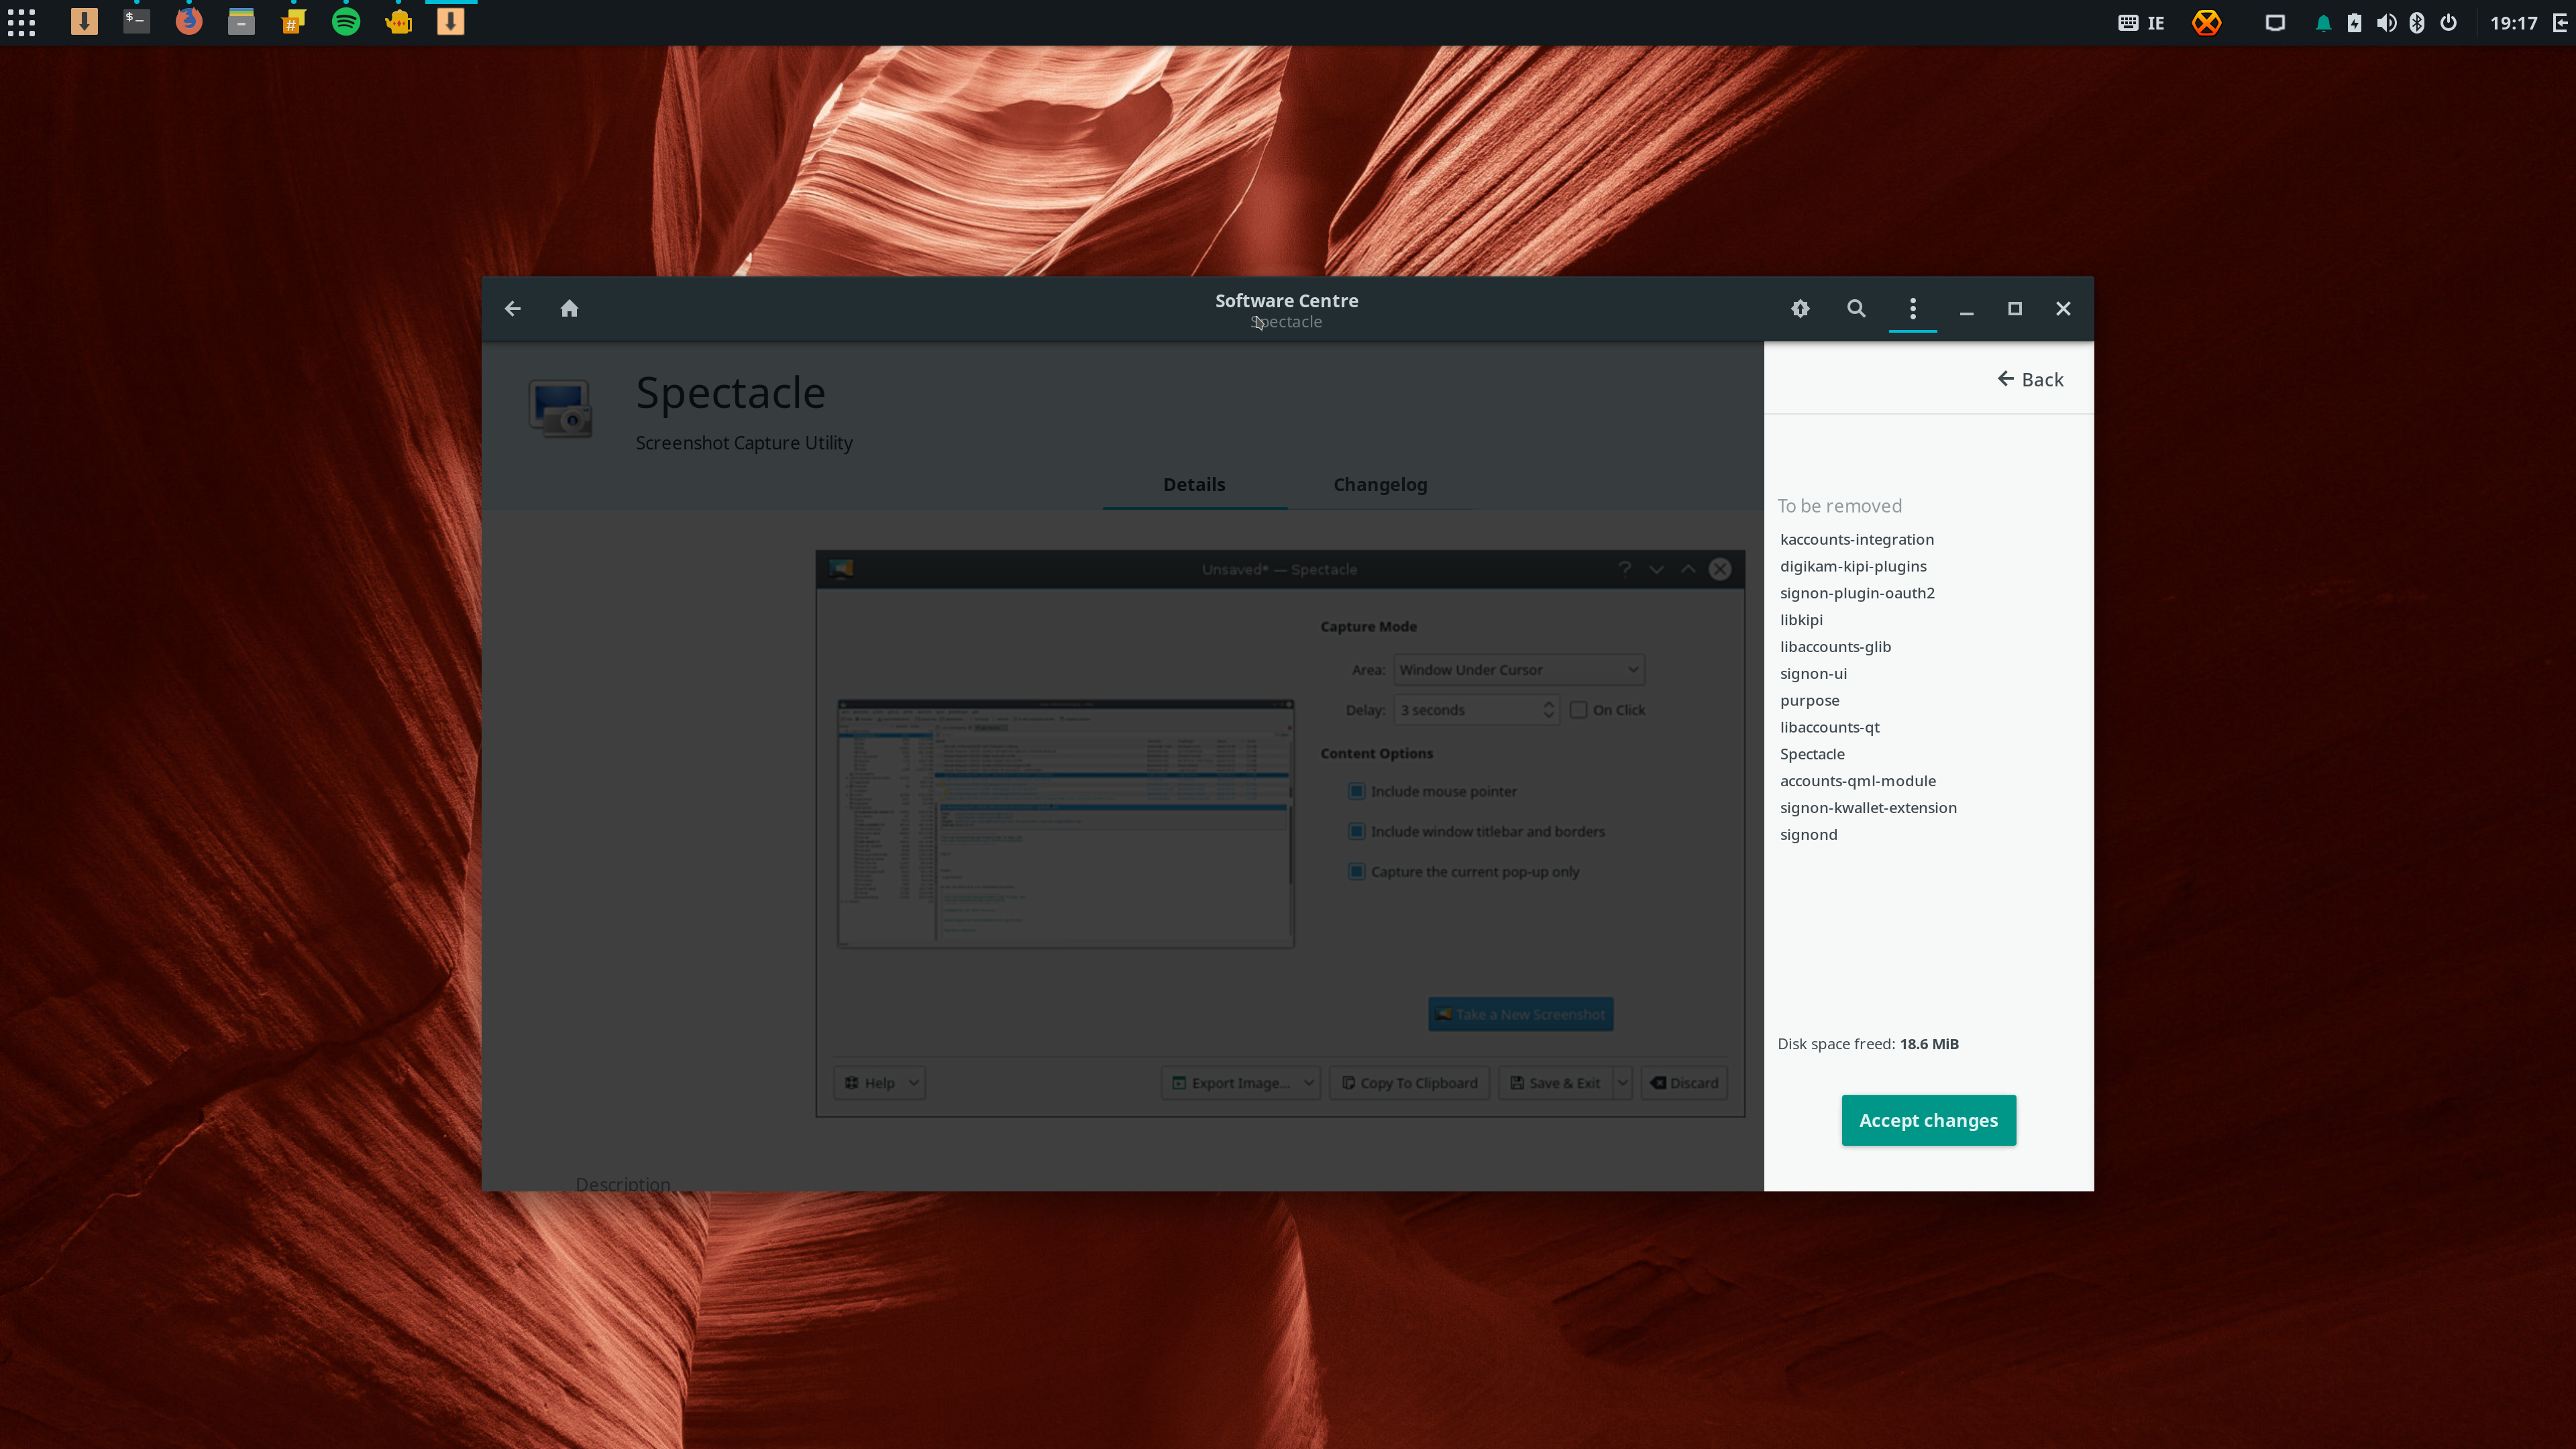
Task: Open the Software Centre home page
Action: click(569, 309)
